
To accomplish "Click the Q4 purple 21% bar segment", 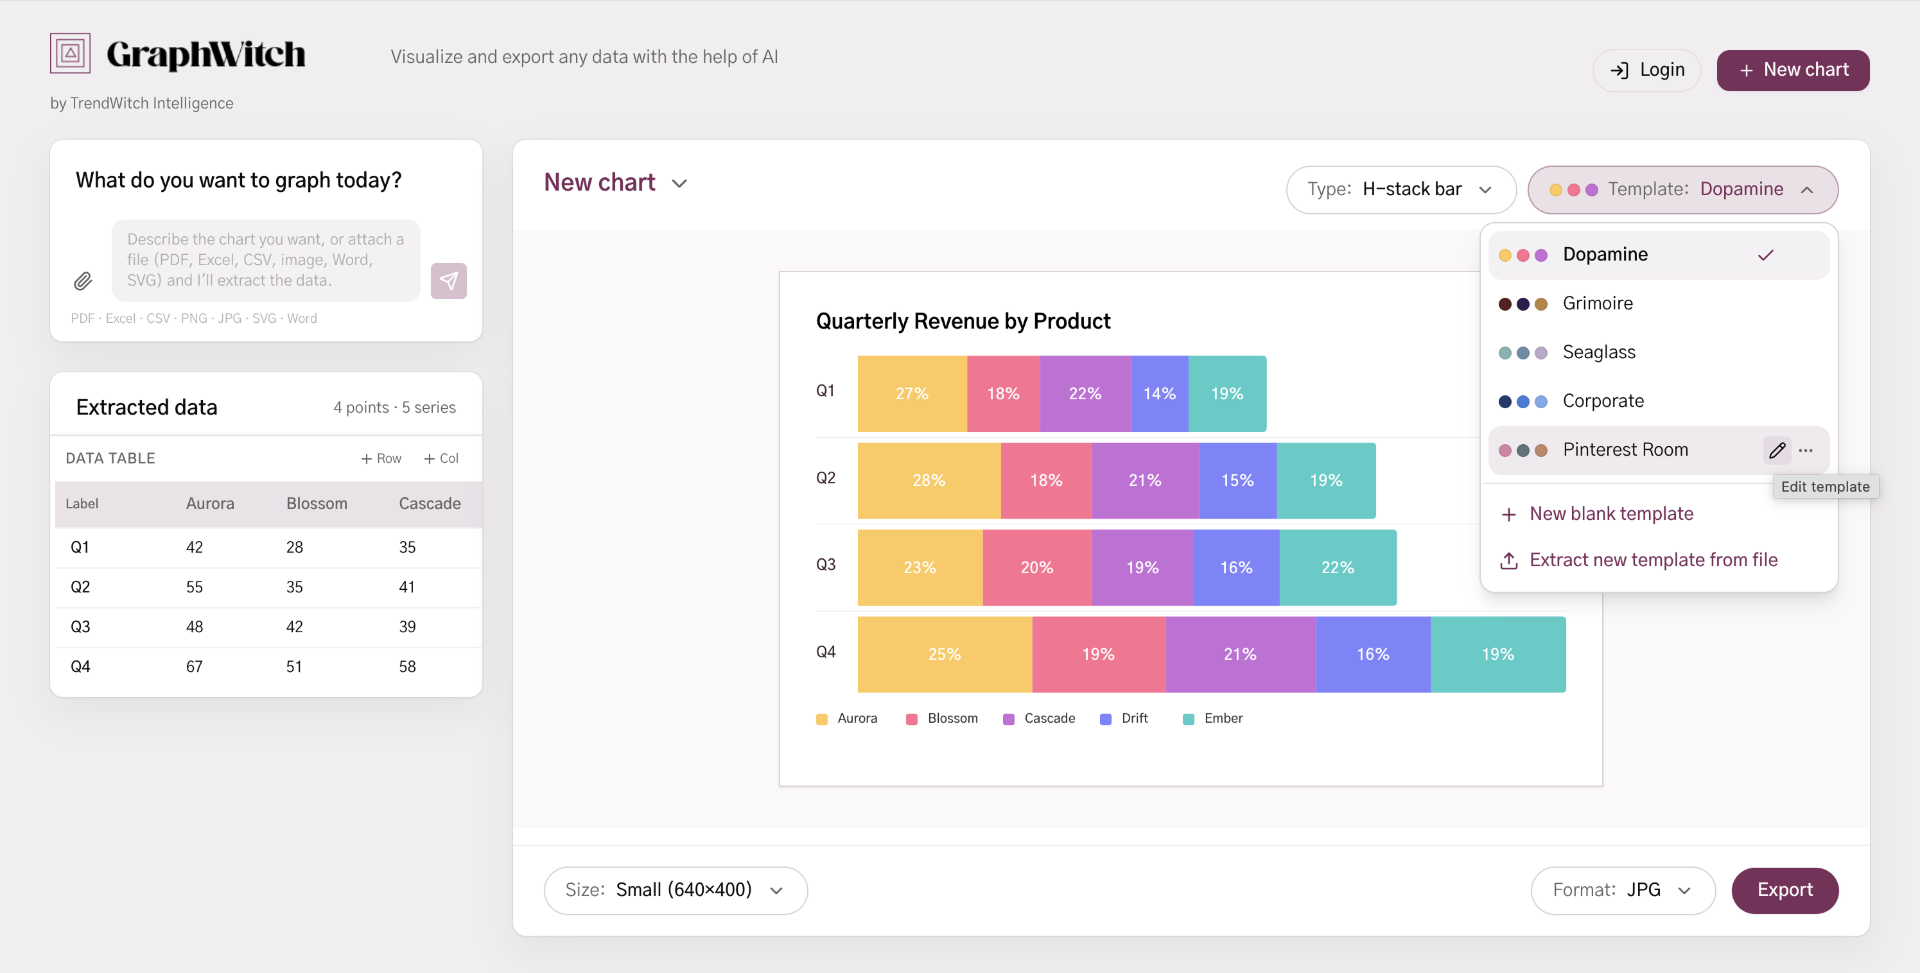I will click(1240, 655).
